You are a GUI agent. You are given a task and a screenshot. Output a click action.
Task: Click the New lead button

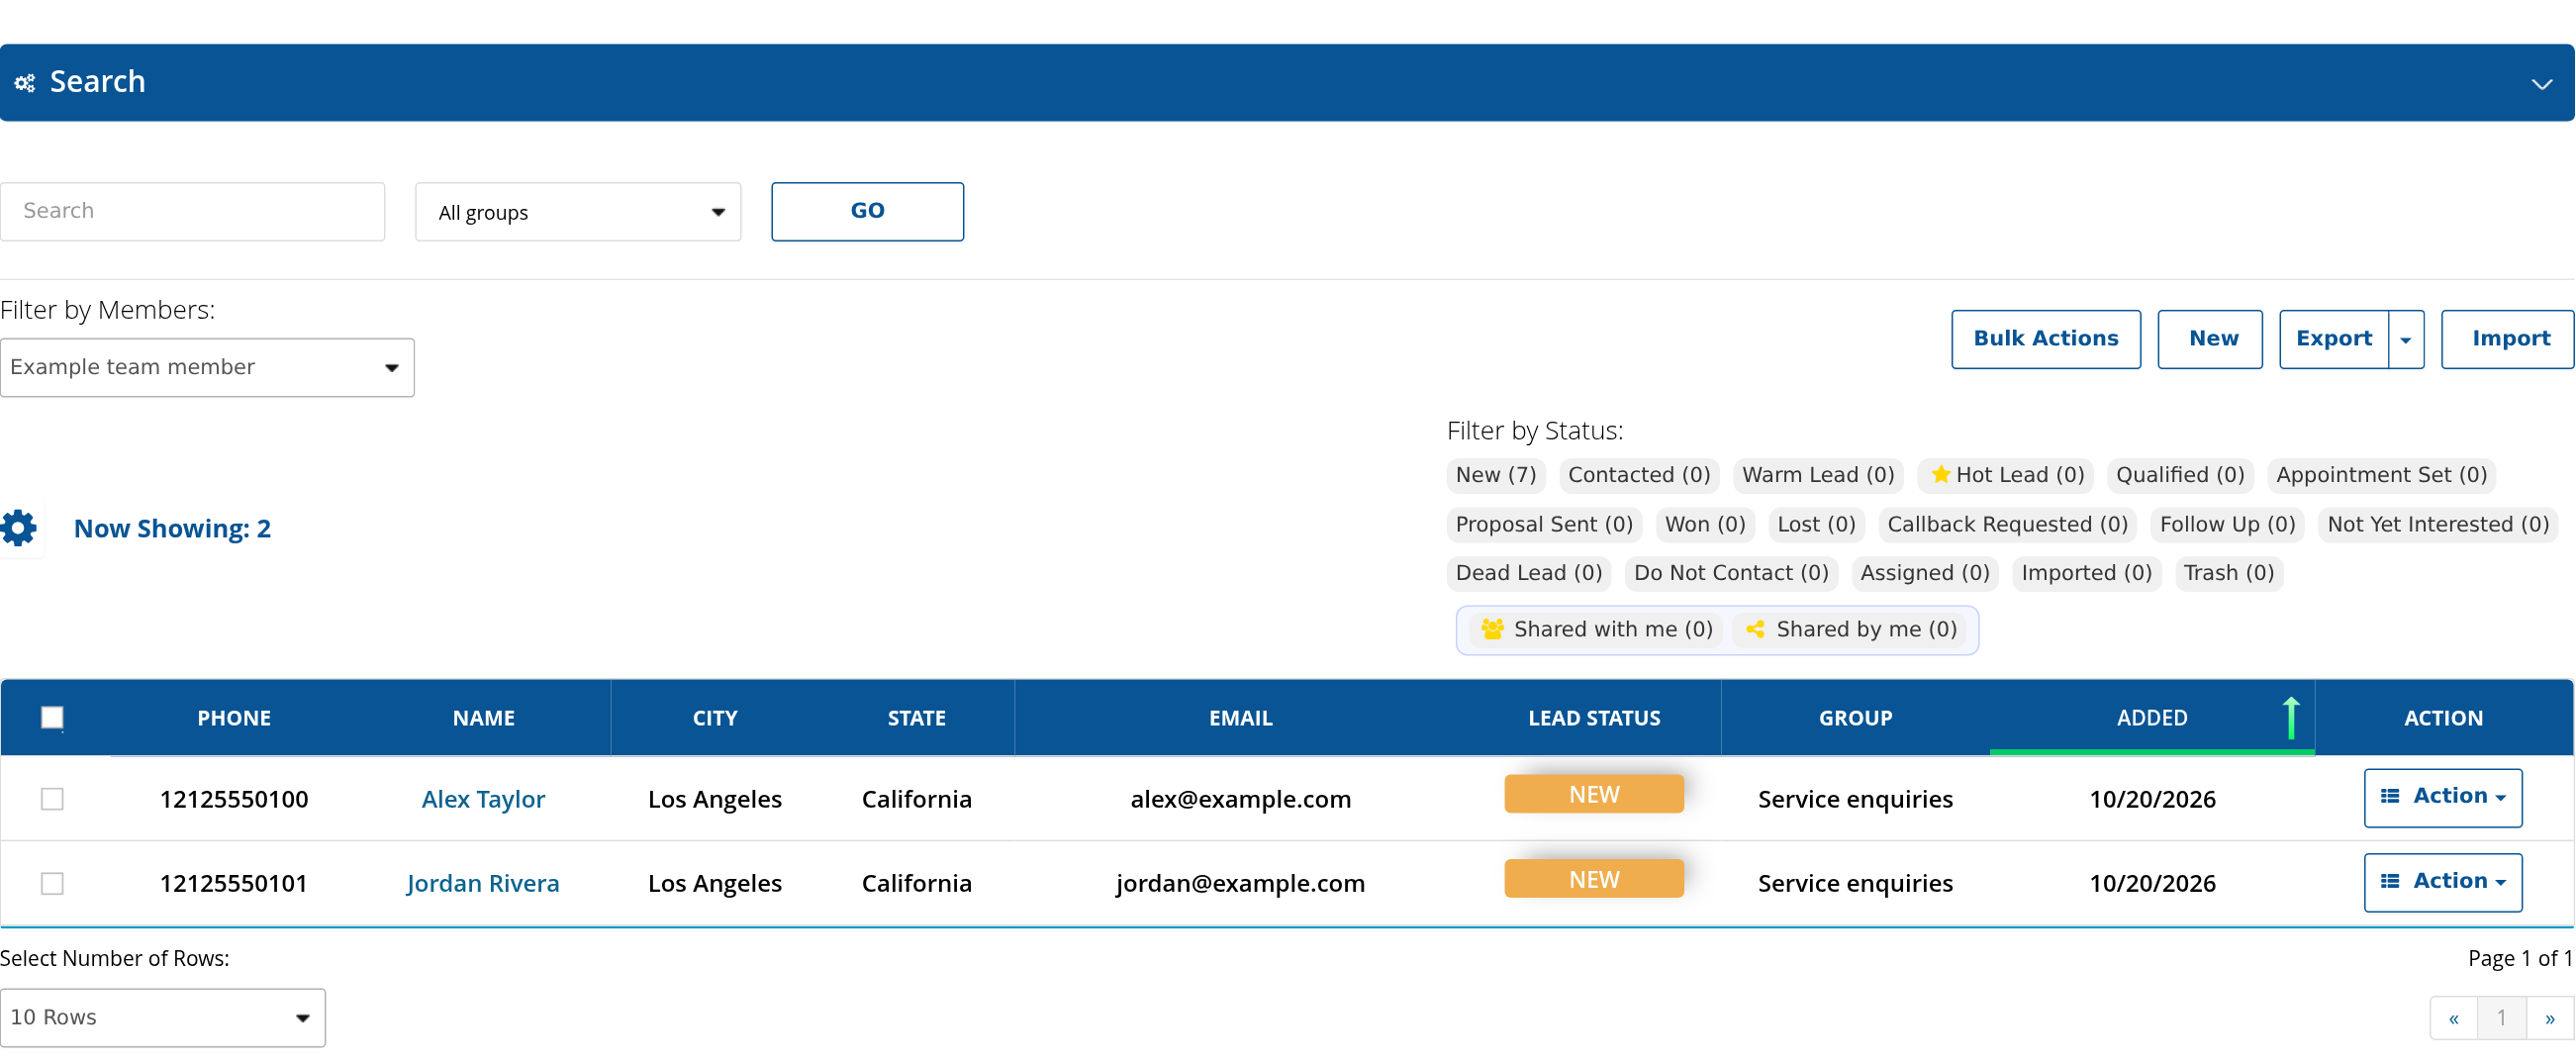point(2209,339)
